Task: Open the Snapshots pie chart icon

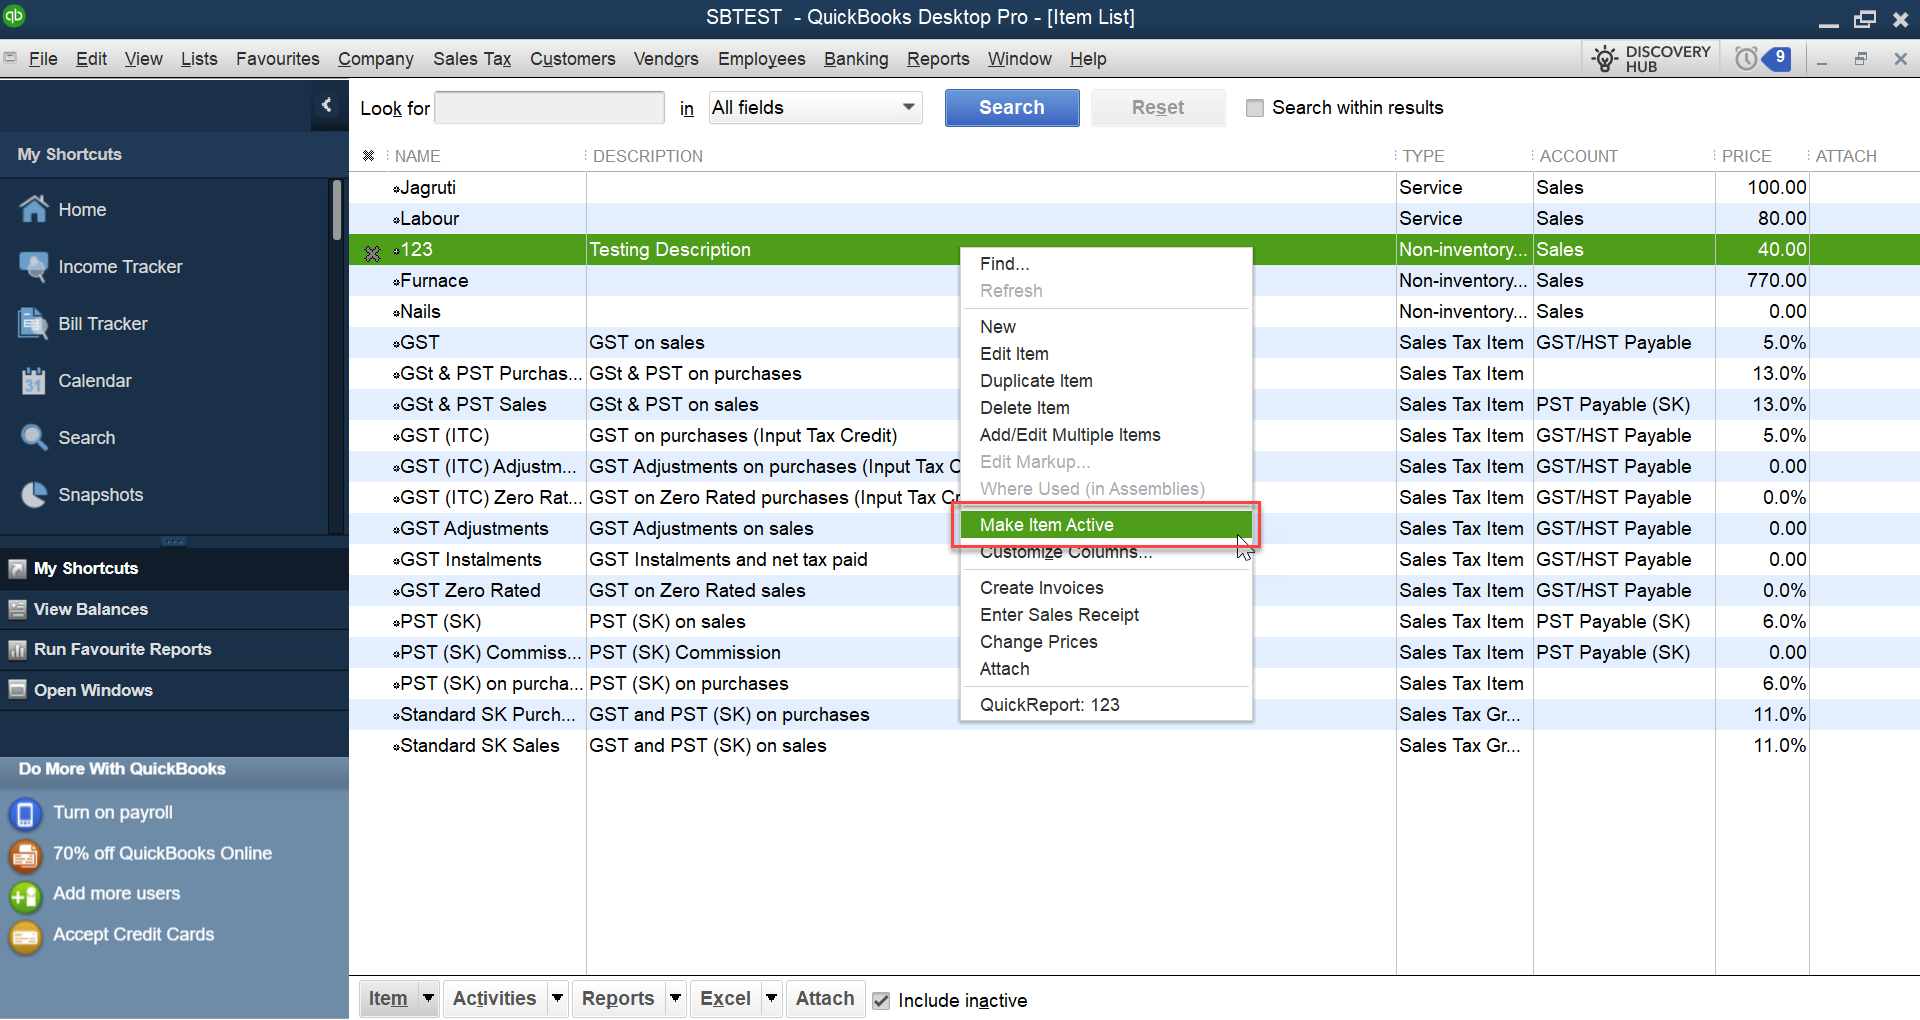Action: coord(34,494)
